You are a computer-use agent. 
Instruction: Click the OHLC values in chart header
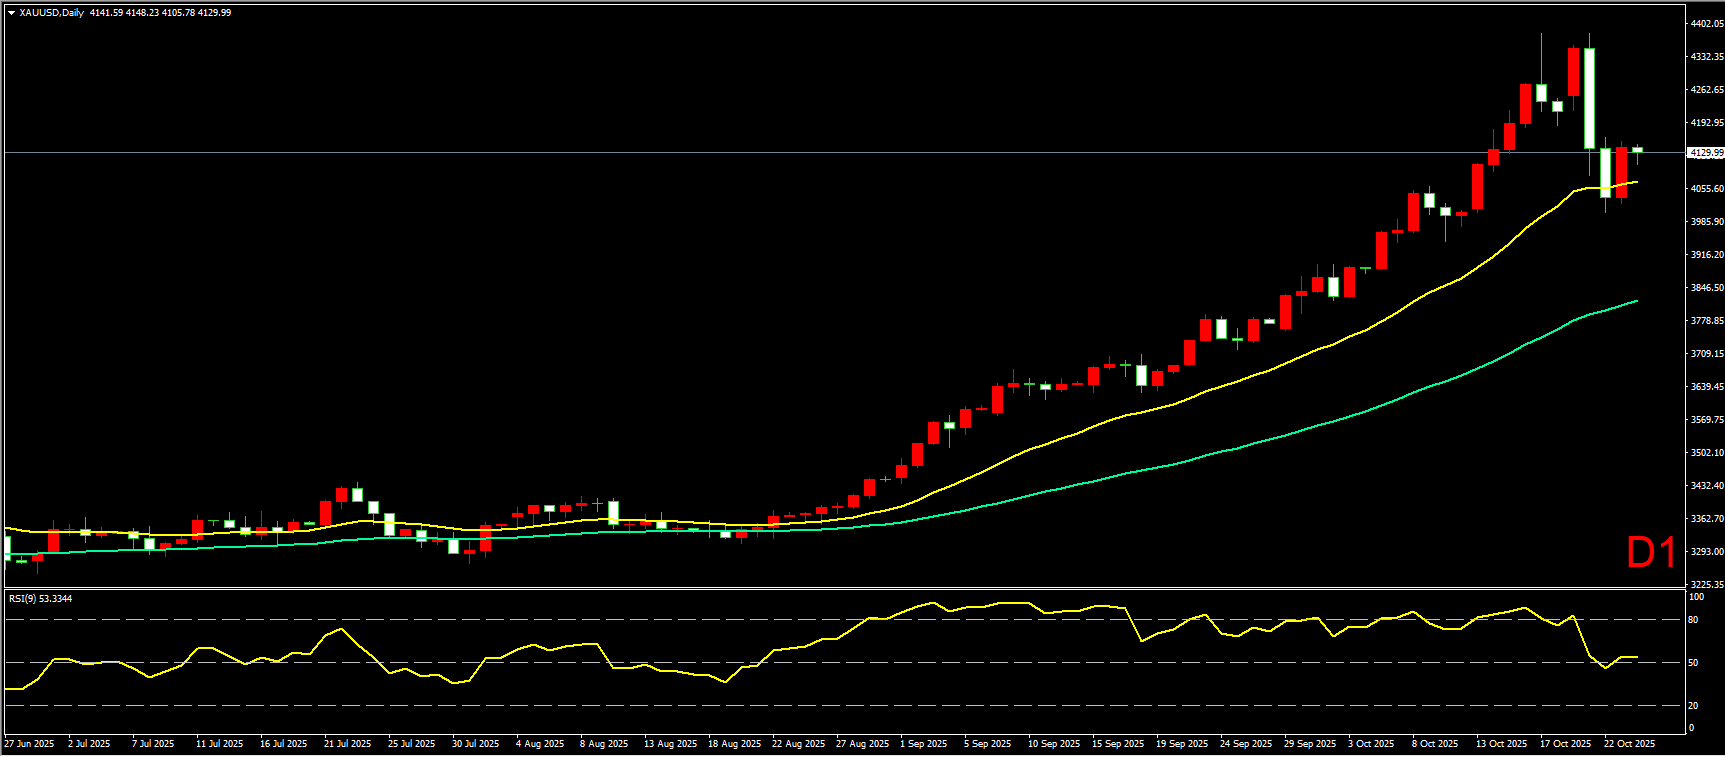[x=160, y=13]
